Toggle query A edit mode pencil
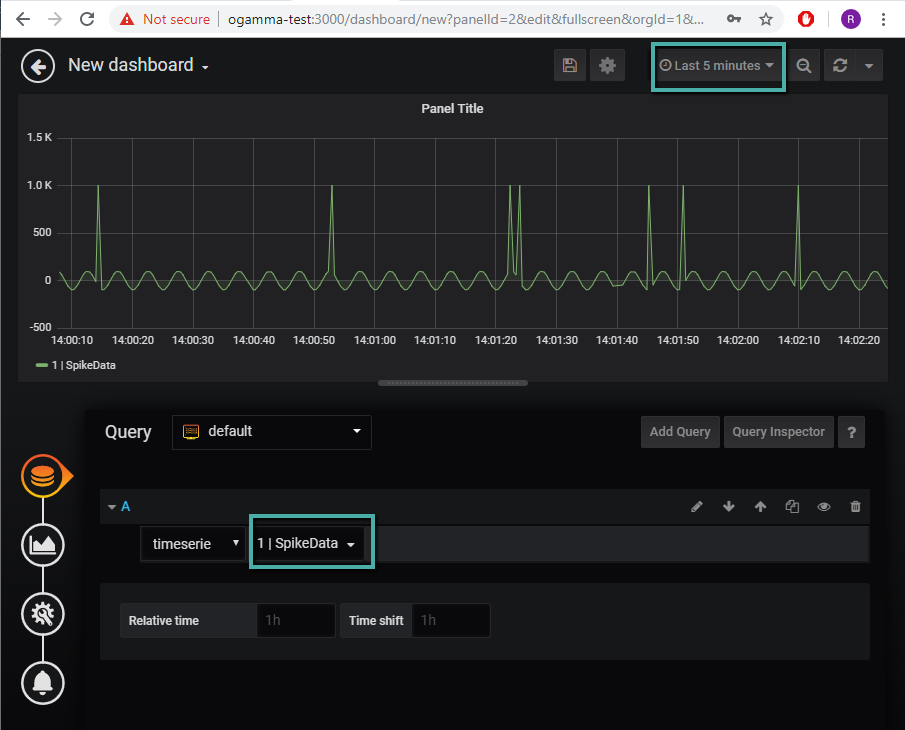 pyautogui.click(x=697, y=507)
